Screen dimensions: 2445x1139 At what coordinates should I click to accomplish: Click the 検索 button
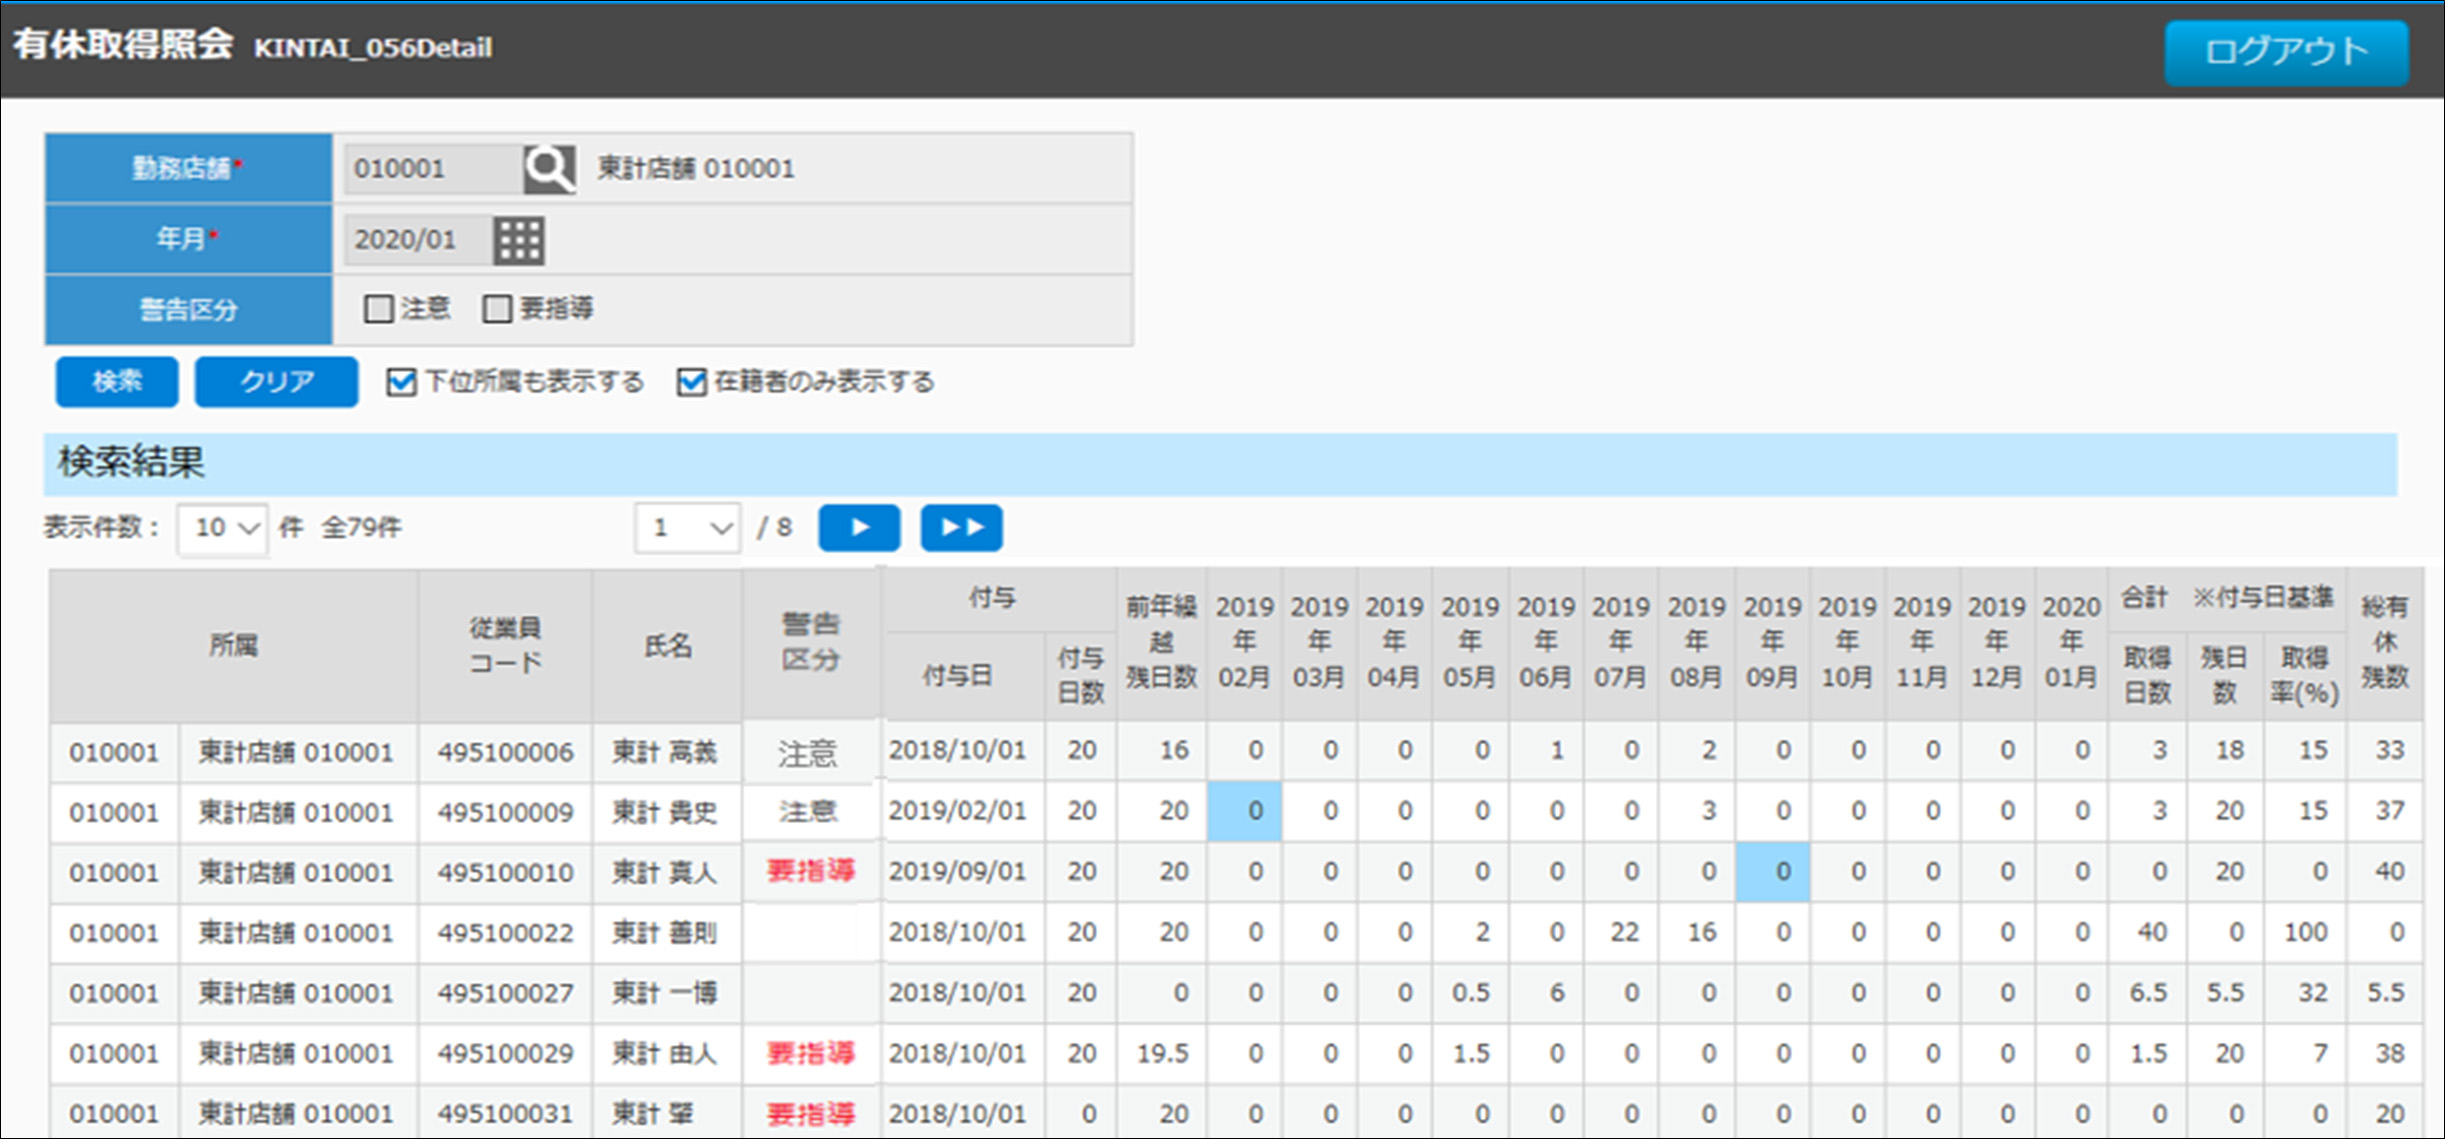tap(117, 382)
